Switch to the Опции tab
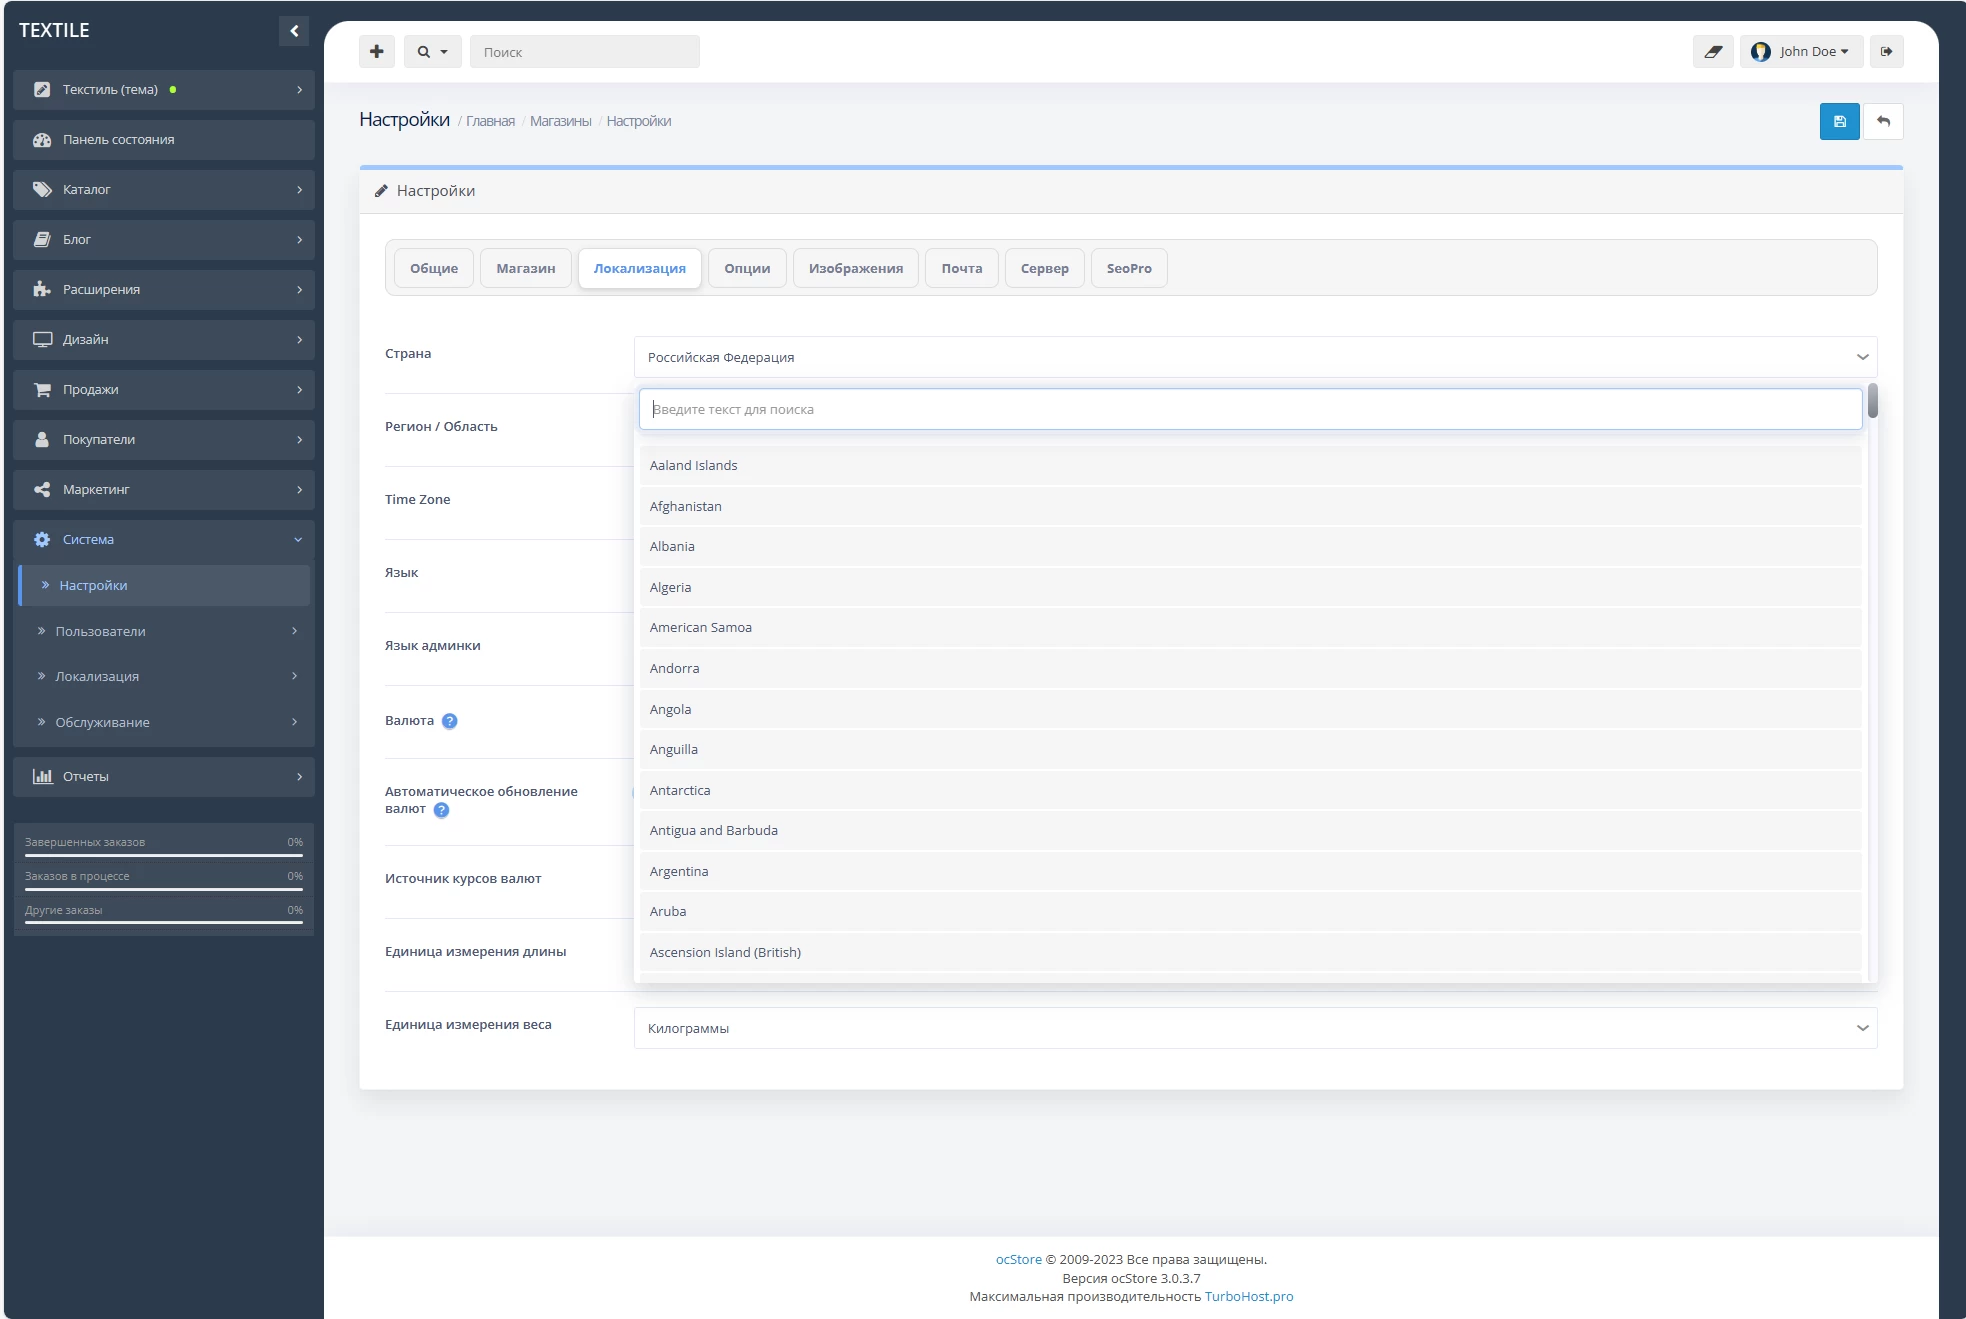Screen dimensions: 1966x1319 coord(747,268)
